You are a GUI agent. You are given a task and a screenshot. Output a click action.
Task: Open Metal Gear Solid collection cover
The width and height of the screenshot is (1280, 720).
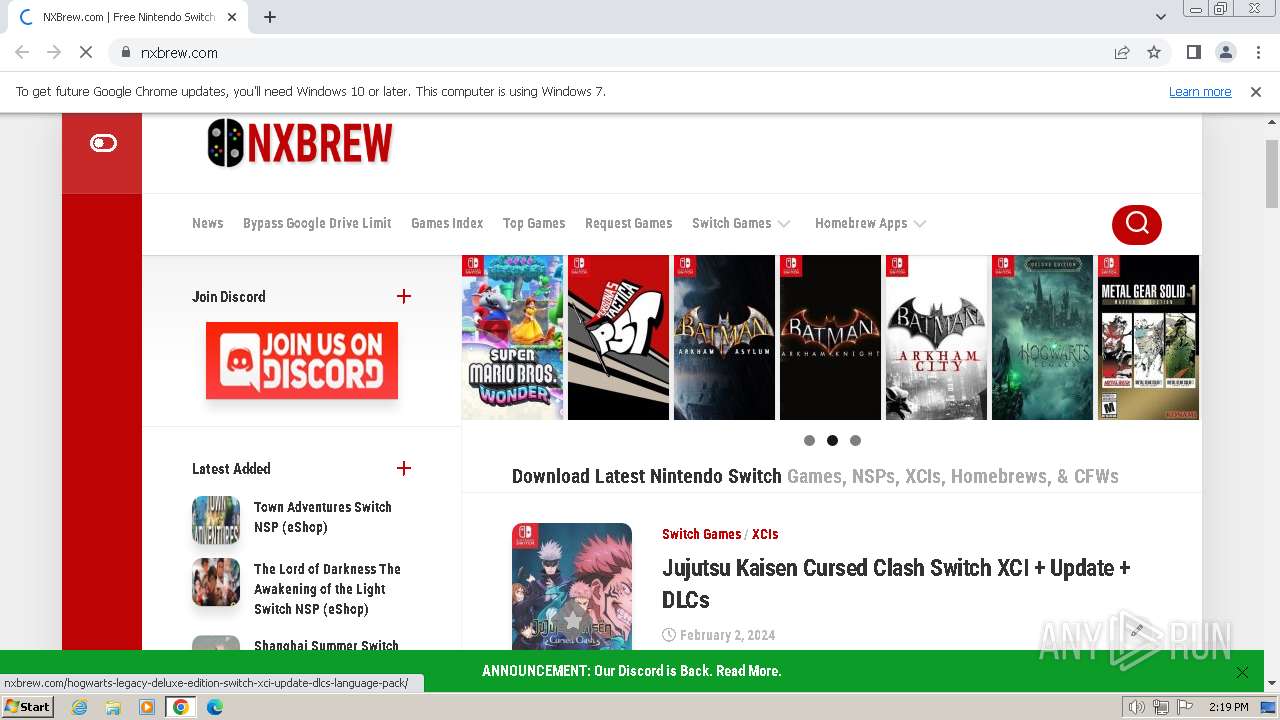tap(1148, 337)
